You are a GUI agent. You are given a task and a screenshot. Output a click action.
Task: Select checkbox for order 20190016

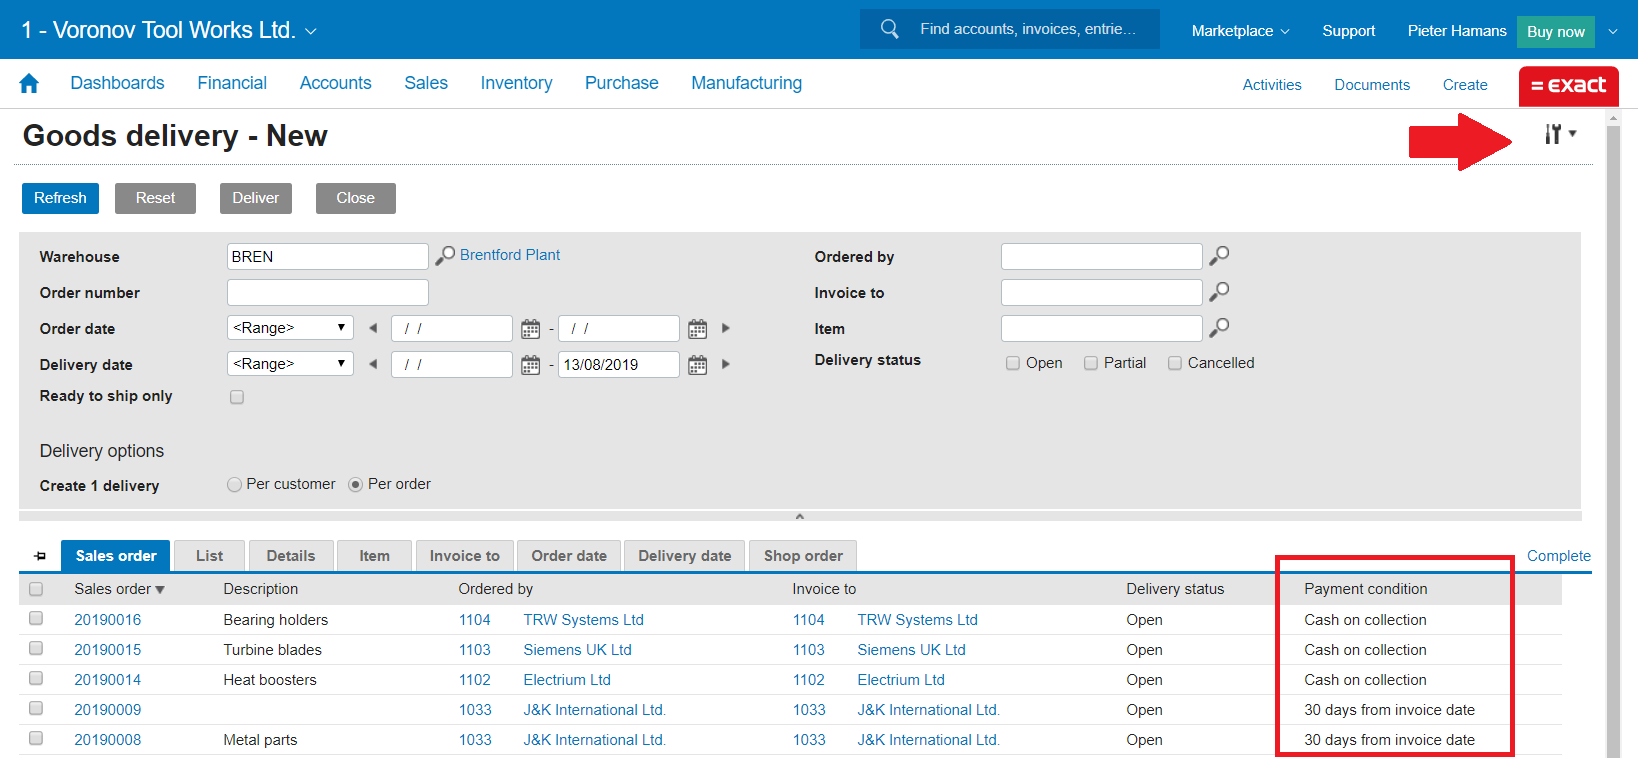36,619
